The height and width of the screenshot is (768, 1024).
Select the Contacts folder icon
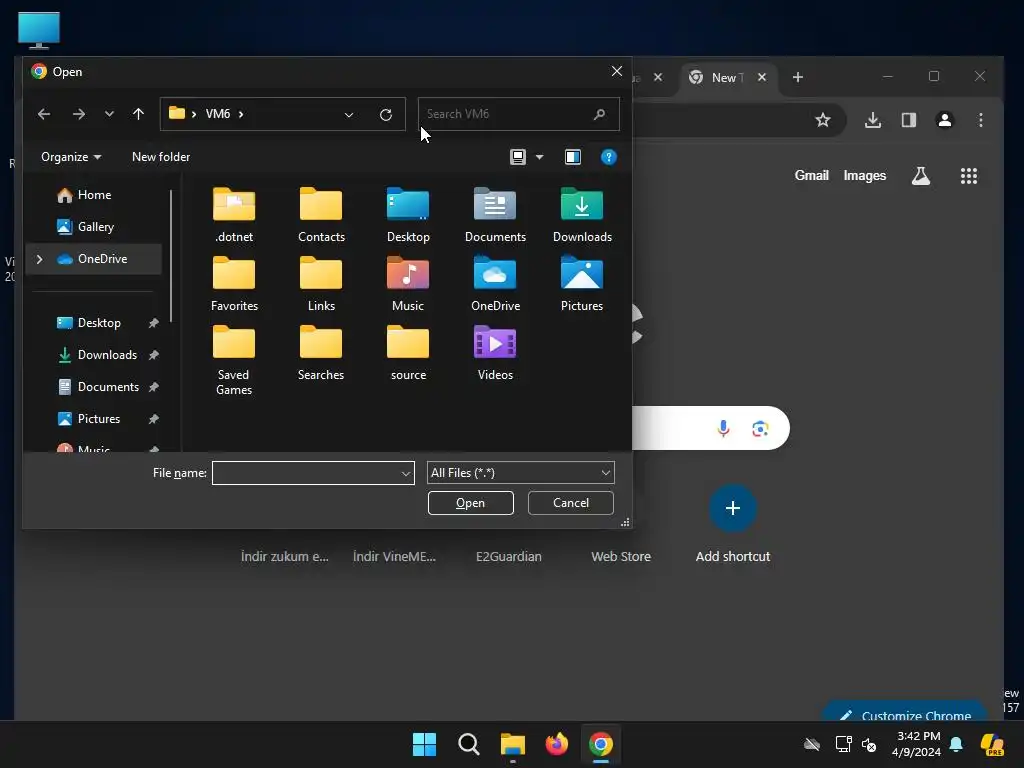(321, 204)
